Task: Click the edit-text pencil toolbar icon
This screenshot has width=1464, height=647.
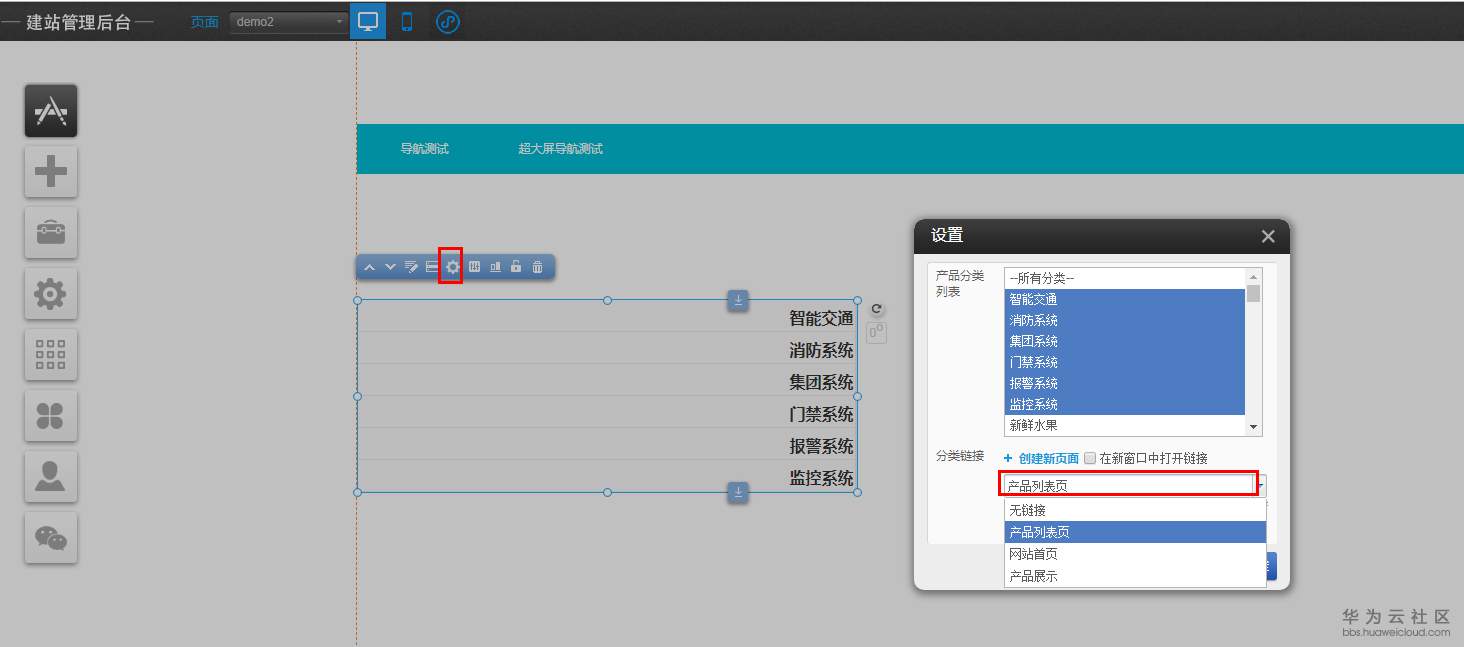Action: [411, 267]
